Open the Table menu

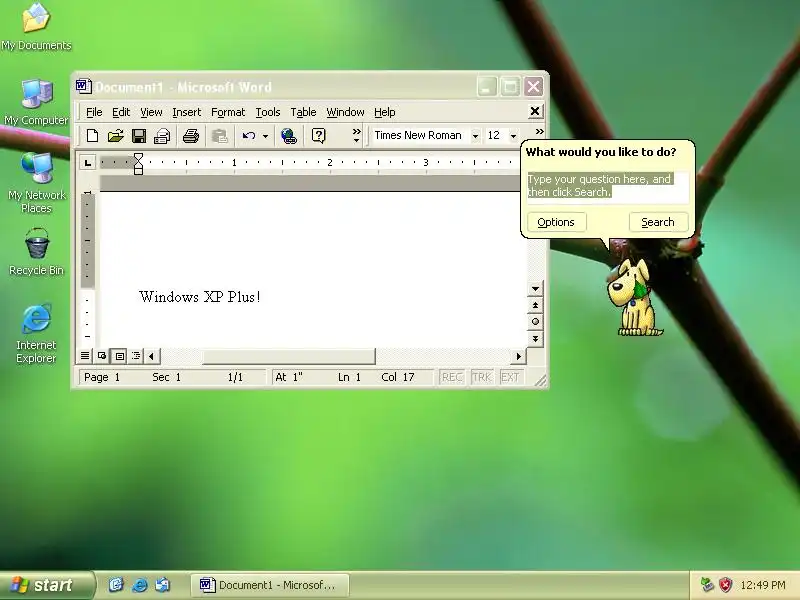pyautogui.click(x=303, y=112)
